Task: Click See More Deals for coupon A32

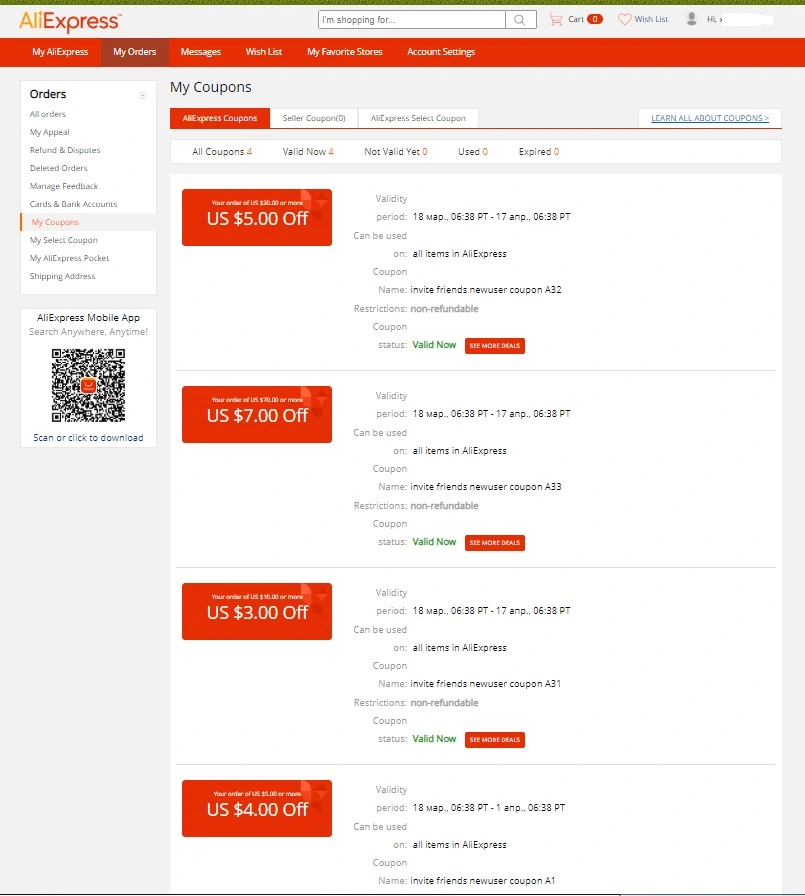Action: 495,346
